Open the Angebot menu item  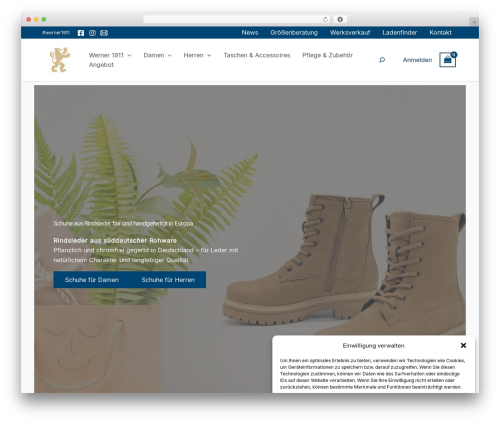[x=101, y=65]
